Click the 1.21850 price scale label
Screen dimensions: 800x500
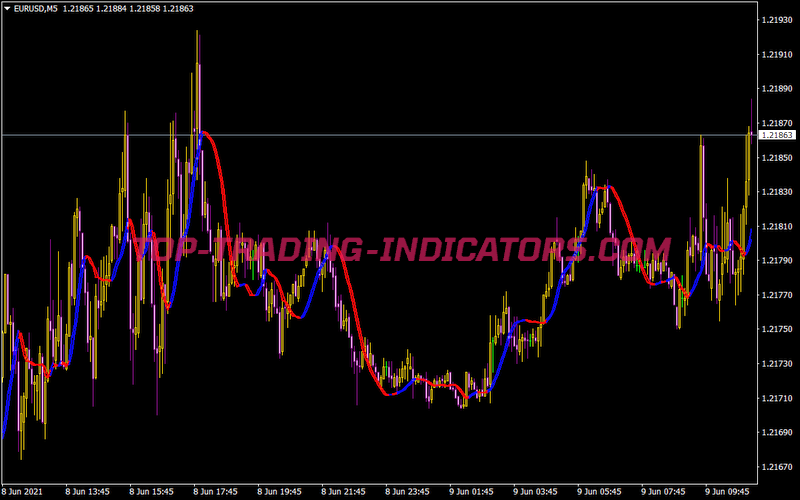point(777,158)
